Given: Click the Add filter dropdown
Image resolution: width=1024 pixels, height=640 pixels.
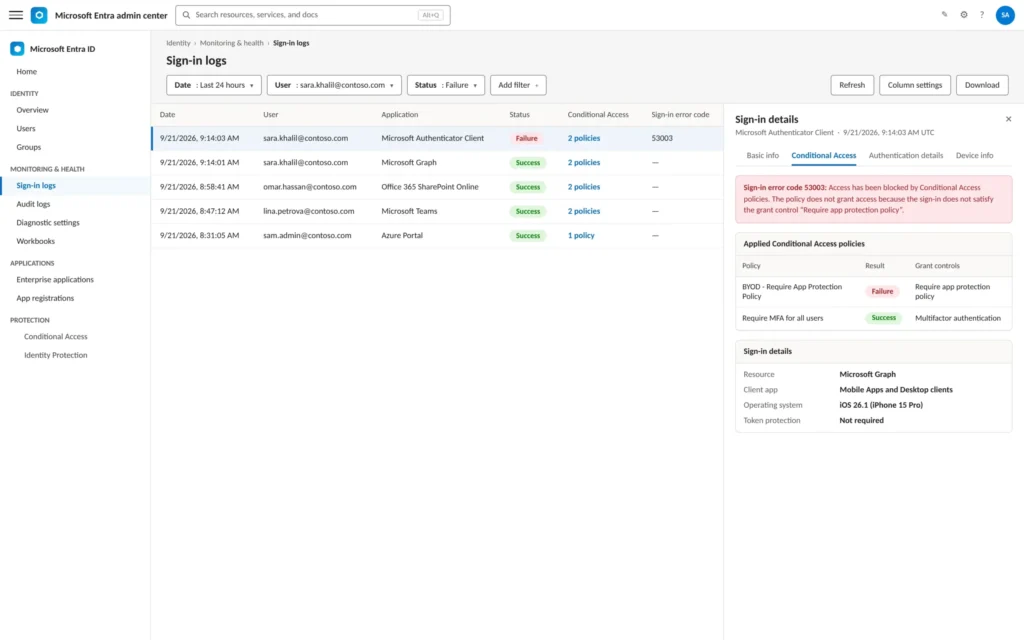Looking at the screenshot, I should pyautogui.click(x=518, y=85).
